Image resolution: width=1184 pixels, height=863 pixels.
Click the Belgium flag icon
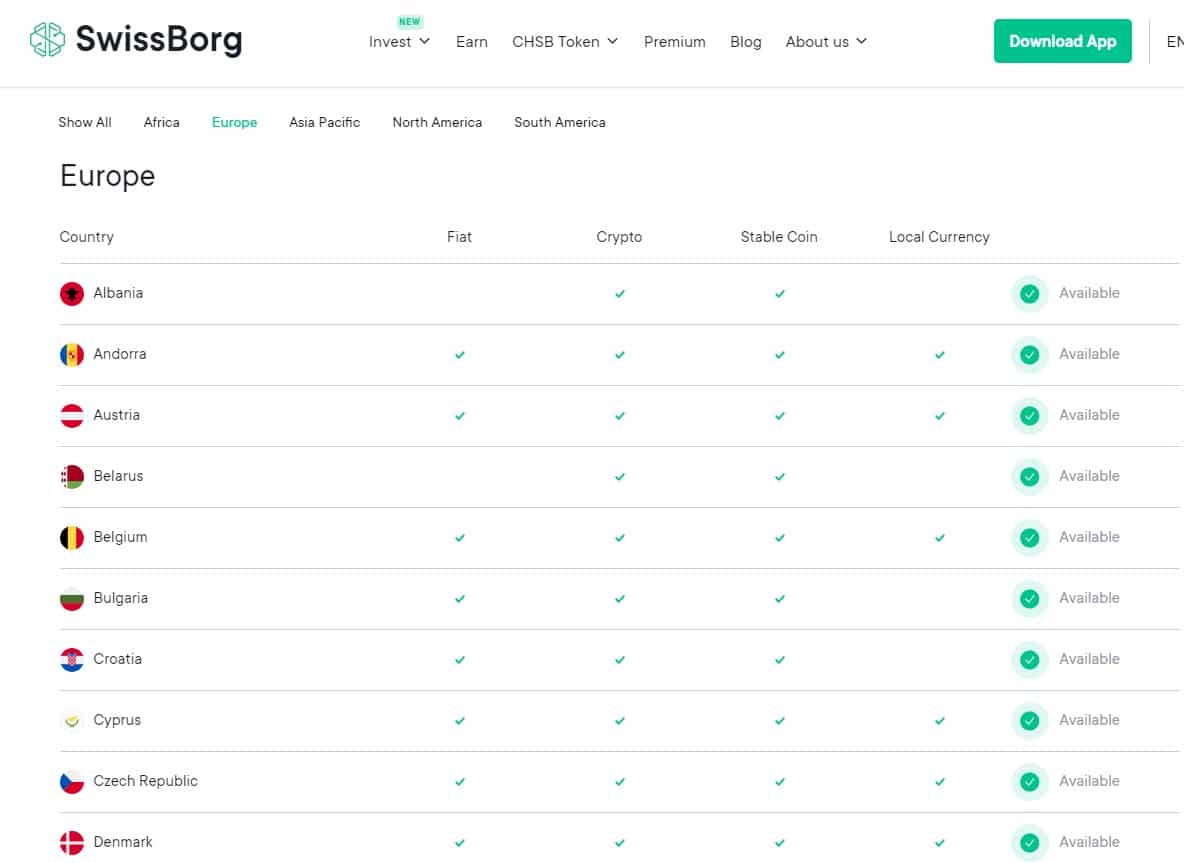pos(72,538)
